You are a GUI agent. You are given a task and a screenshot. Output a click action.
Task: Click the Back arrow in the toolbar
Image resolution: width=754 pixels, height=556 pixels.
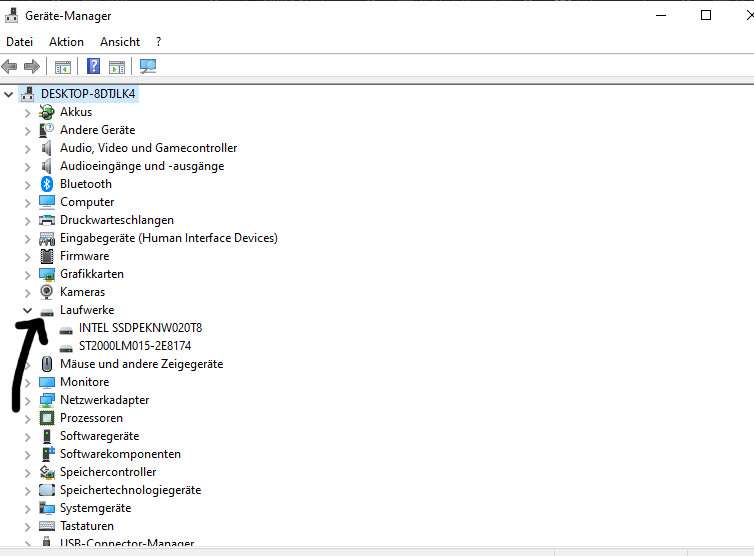coord(10,67)
